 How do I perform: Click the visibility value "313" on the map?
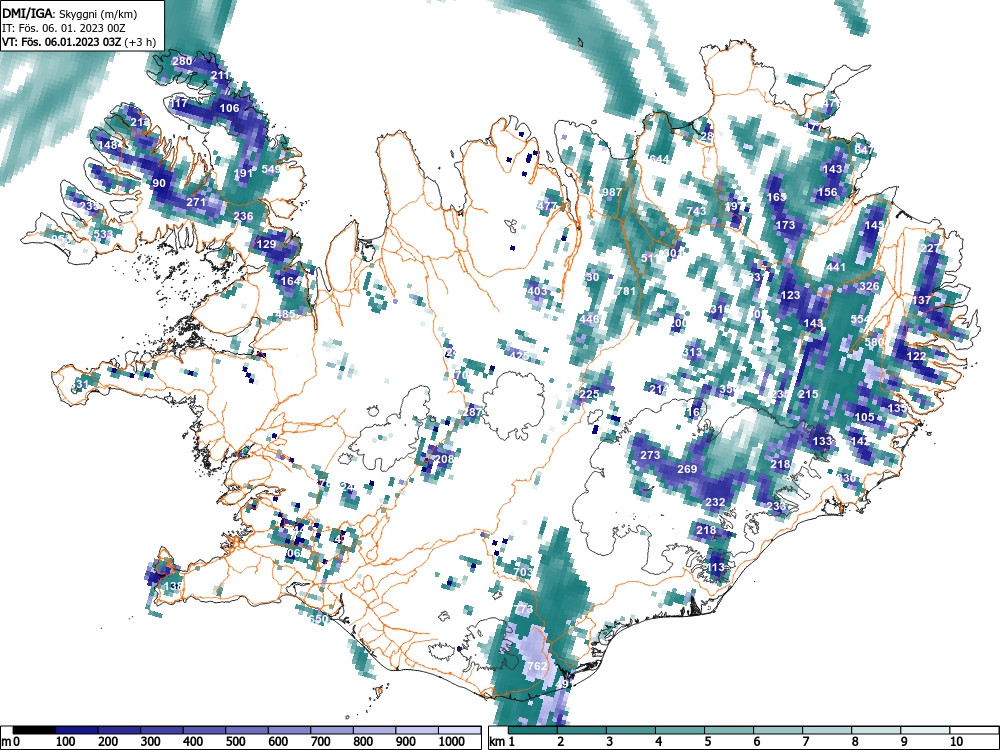point(692,352)
